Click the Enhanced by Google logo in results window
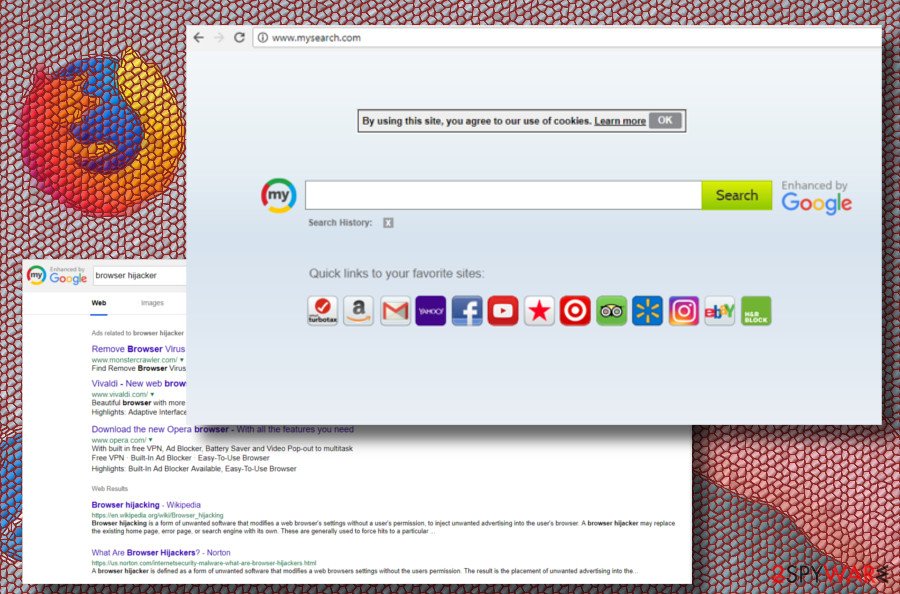900x594 pixels. tap(68, 275)
